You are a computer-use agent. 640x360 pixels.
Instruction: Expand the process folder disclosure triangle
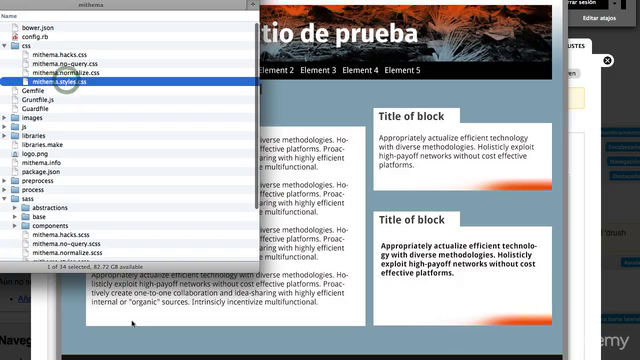tap(4, 190)
